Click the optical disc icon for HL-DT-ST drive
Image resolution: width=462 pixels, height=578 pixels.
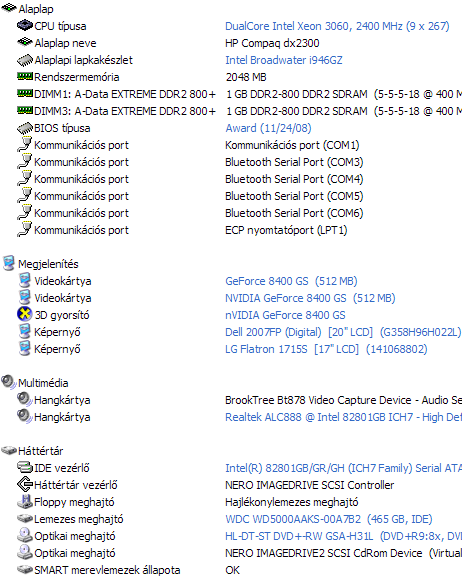pos(25,535)
